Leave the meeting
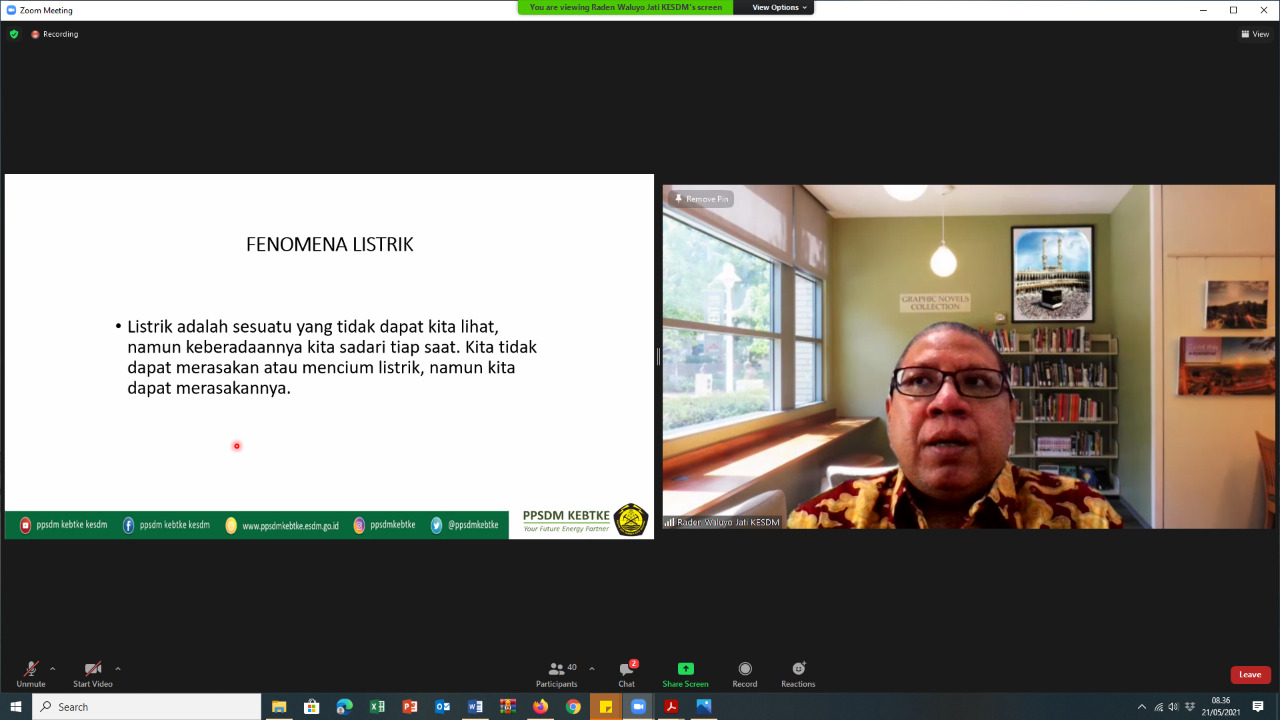The image size is (1280, 720). pyautogui.click(x=1250, y=674)
